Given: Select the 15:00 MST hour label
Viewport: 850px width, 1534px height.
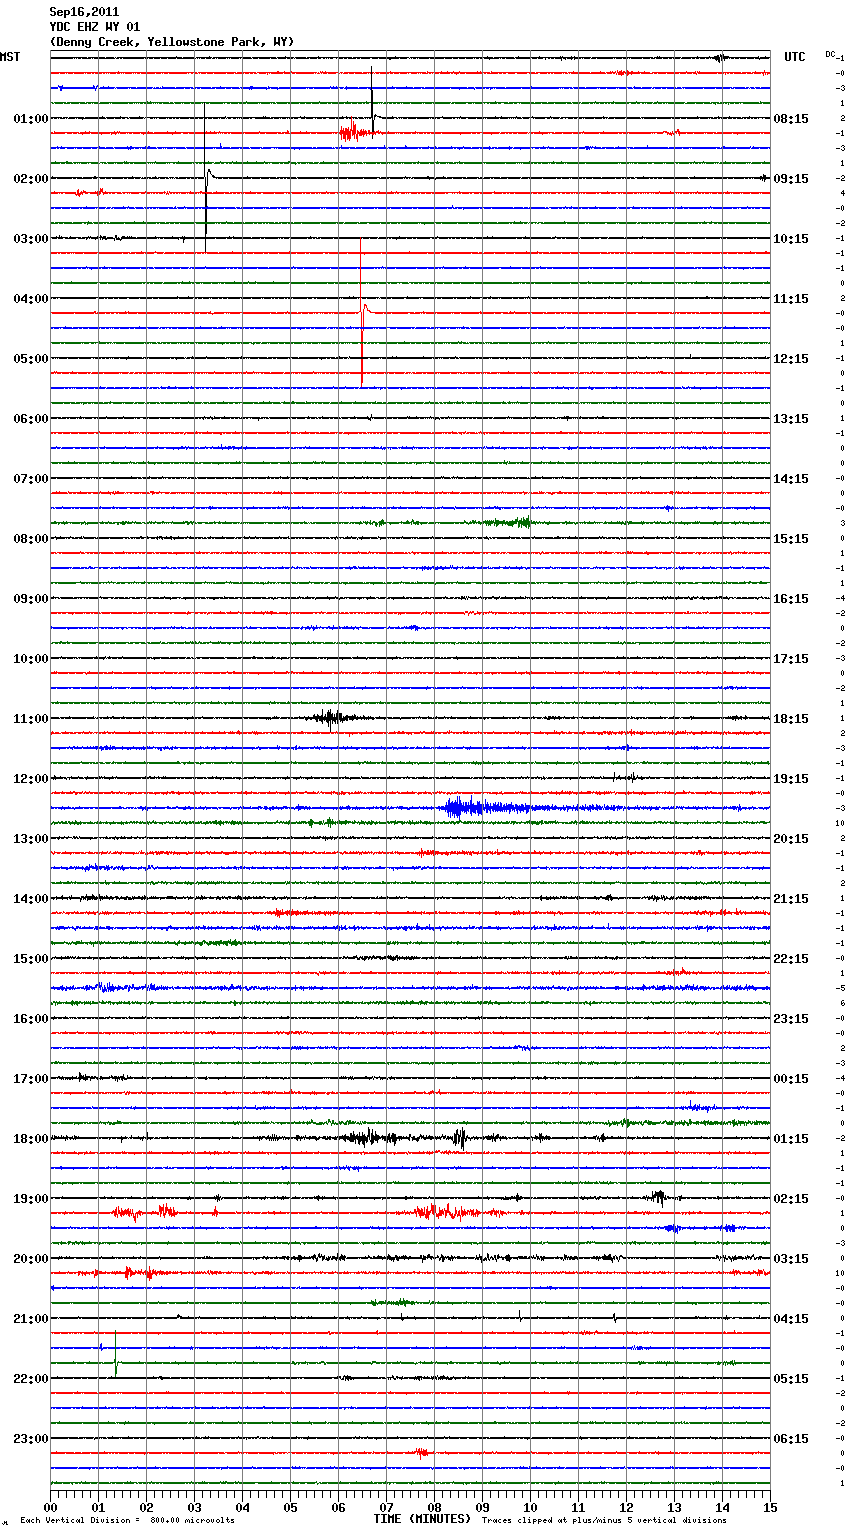Looking at the screenshot, I should click(x=31, y=959).
